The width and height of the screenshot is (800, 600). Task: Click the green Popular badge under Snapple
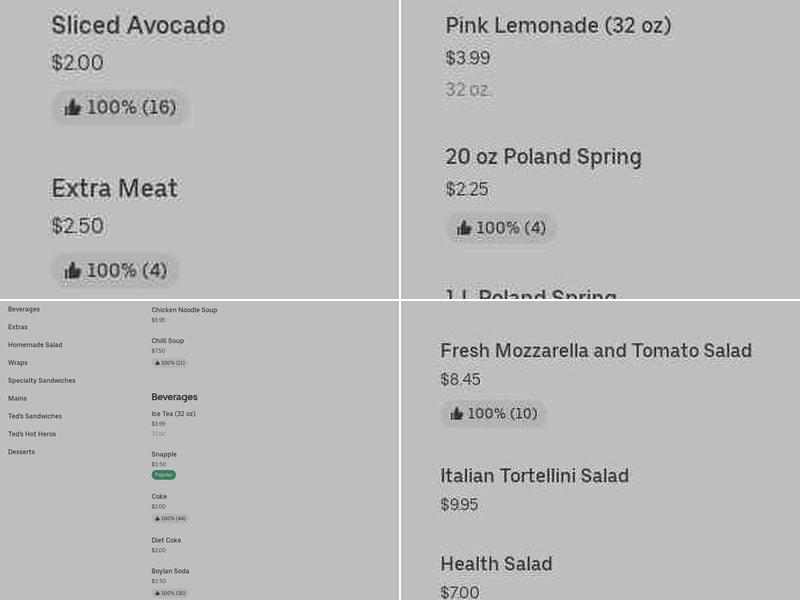click(164, 475)
